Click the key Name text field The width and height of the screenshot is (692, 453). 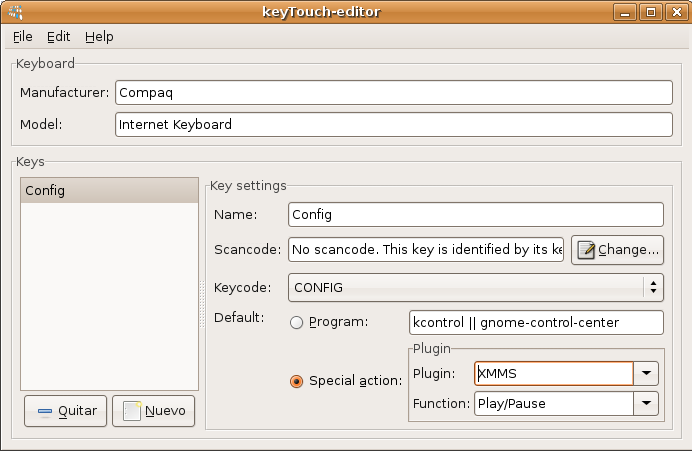(x=475, y=215)
